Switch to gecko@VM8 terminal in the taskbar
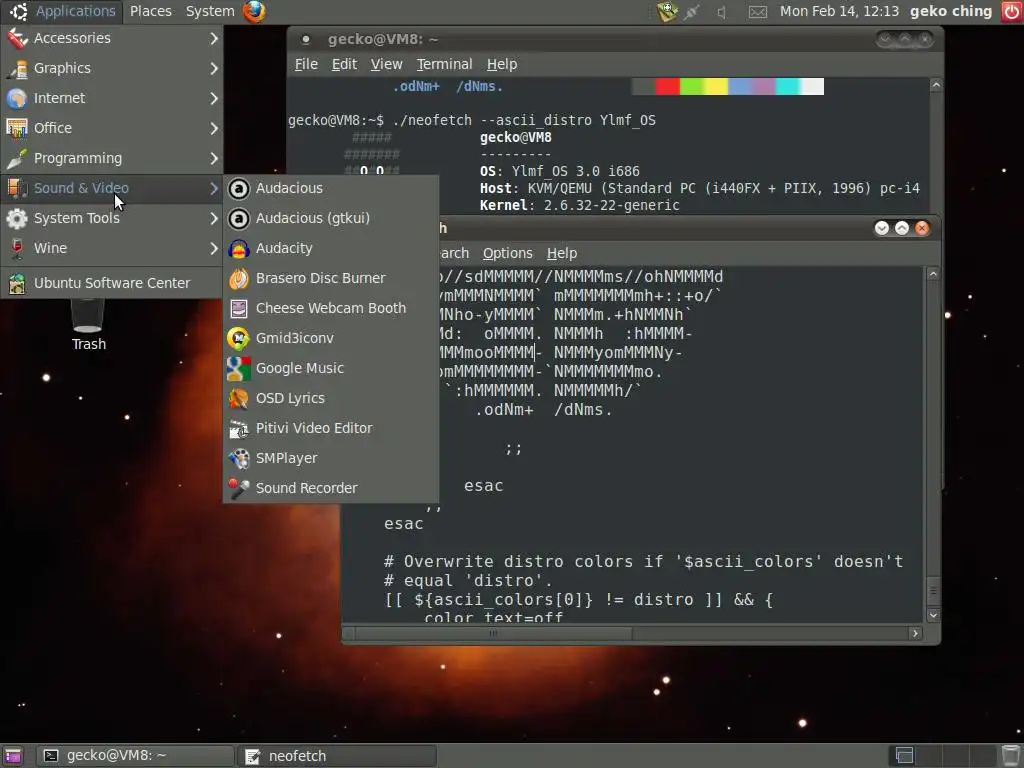This screenshot has width=1024, height=768. [x=135, y=756]
